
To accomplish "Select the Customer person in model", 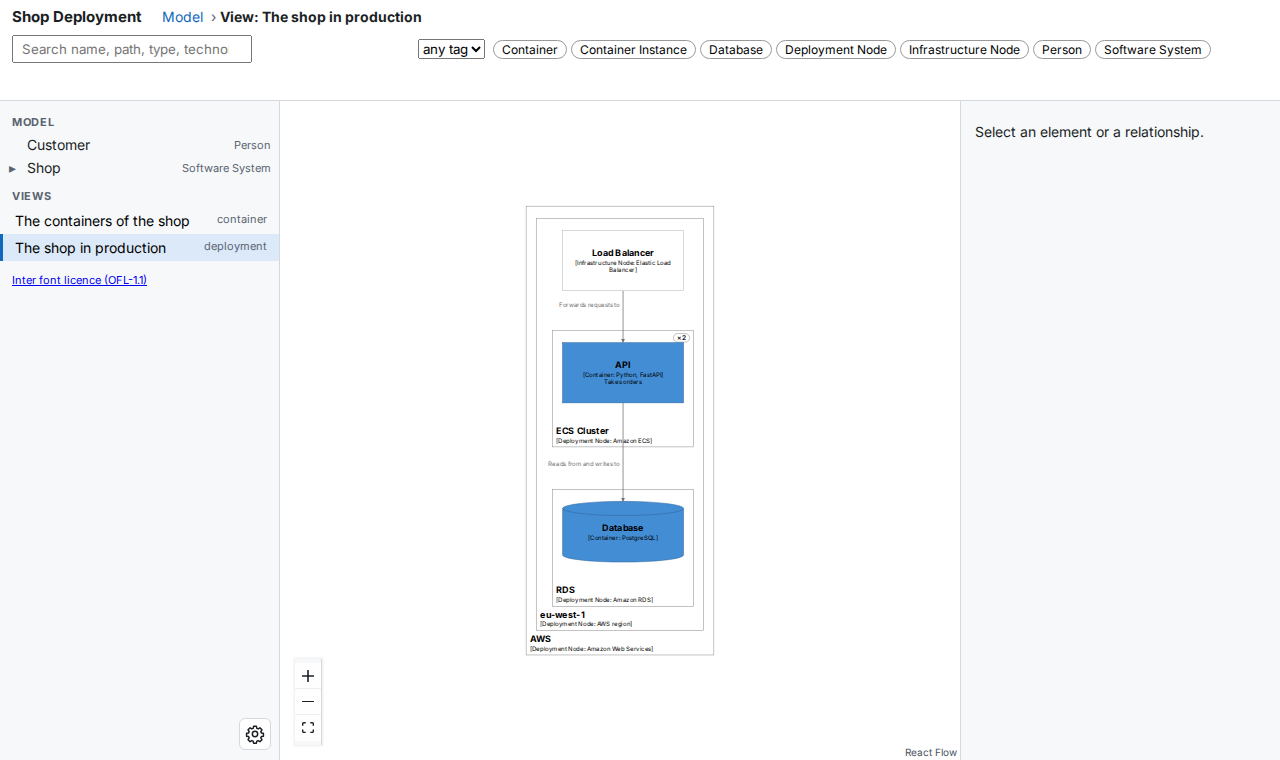I will [x=140, y=145].
